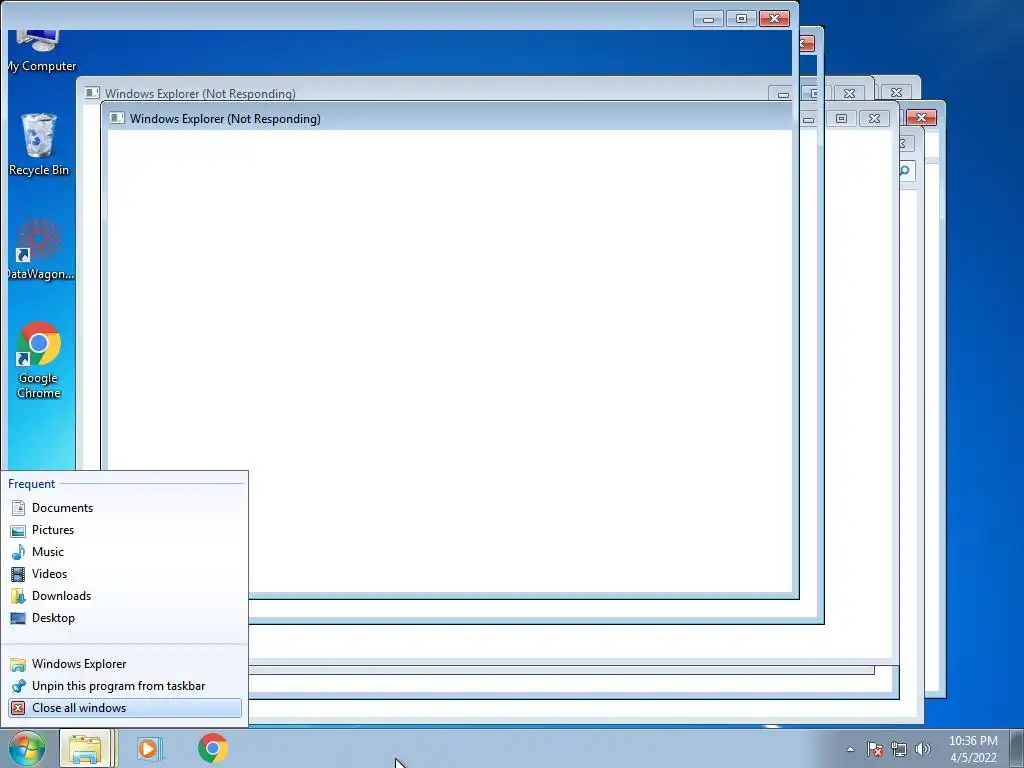Click the Documents file icon in jump list
The height and width of the screenshot is (768, 1024).
pos(18,507)
